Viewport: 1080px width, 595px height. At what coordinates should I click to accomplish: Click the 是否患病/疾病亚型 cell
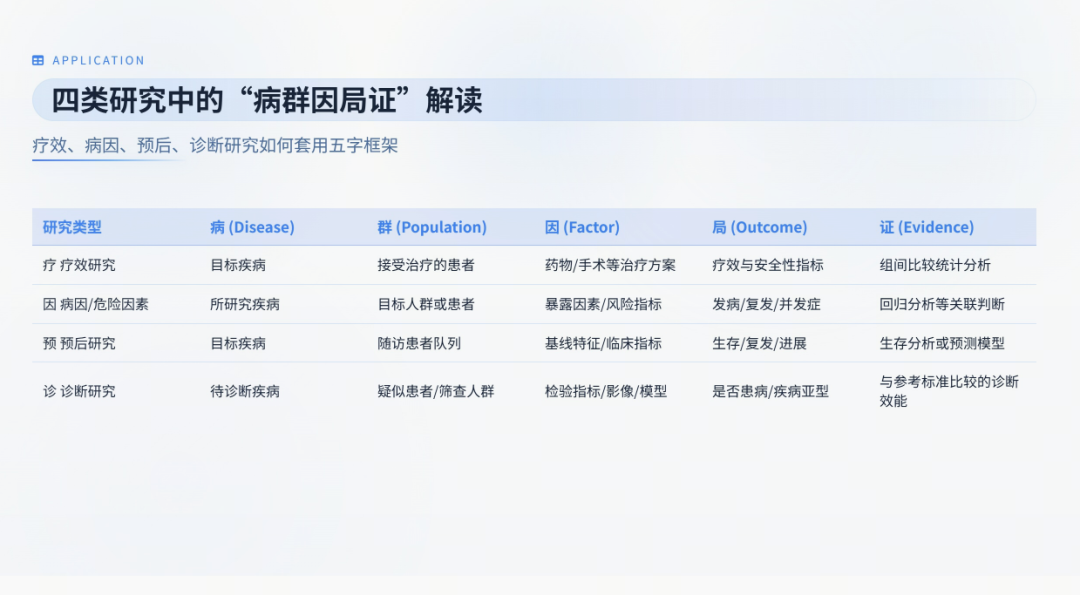point(770,391)
